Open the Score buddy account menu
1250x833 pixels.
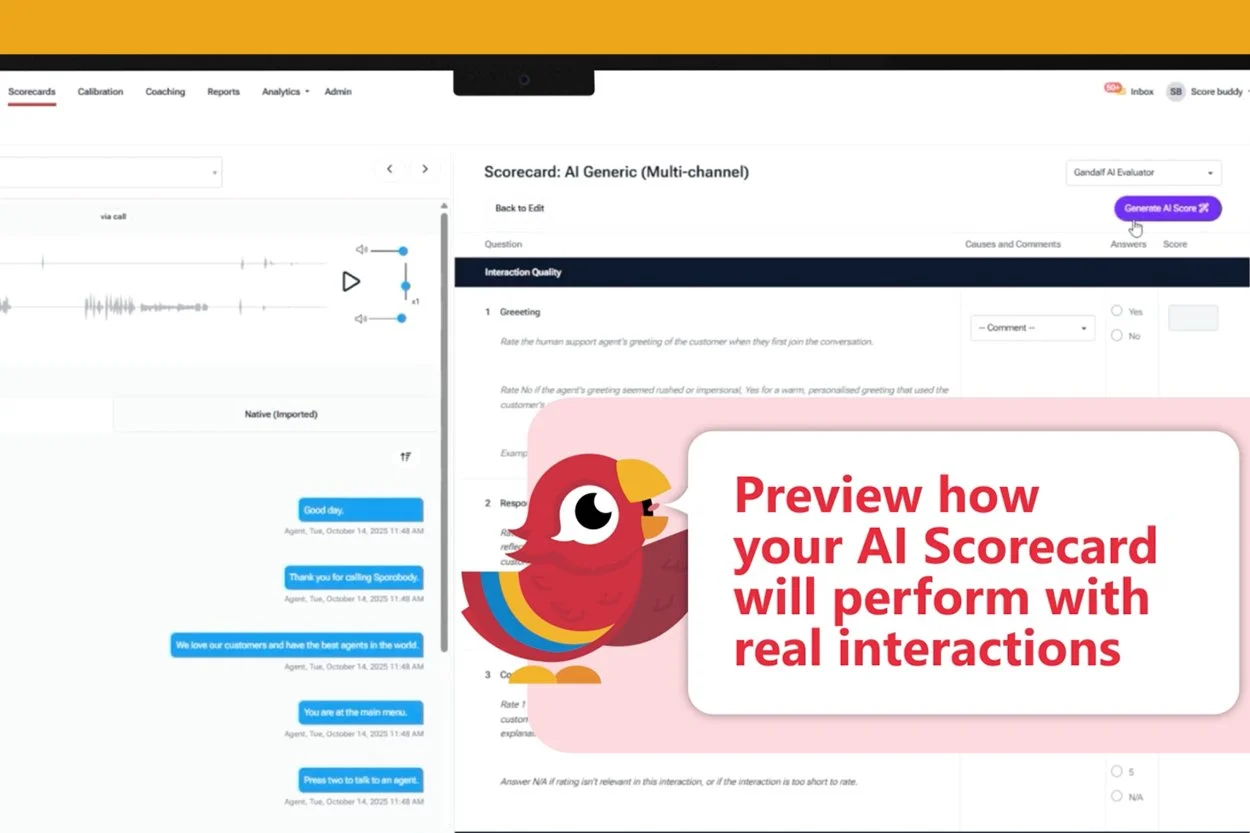coord(1220,91)
